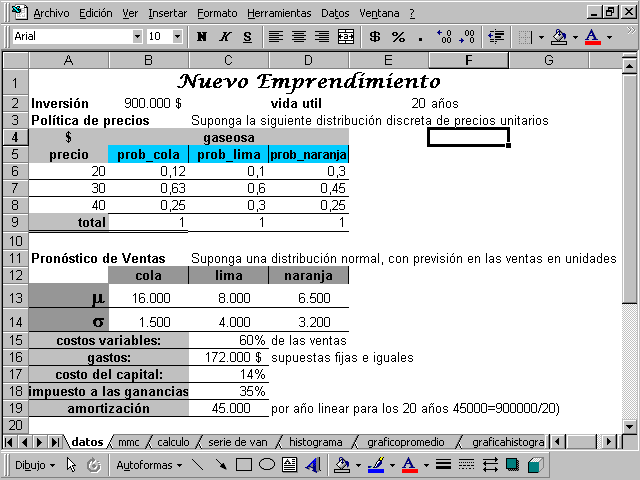The height and width of the screenshot is (480, 640).
Task: Choose dash style in drawing toolbar
Action: [466, 465]
